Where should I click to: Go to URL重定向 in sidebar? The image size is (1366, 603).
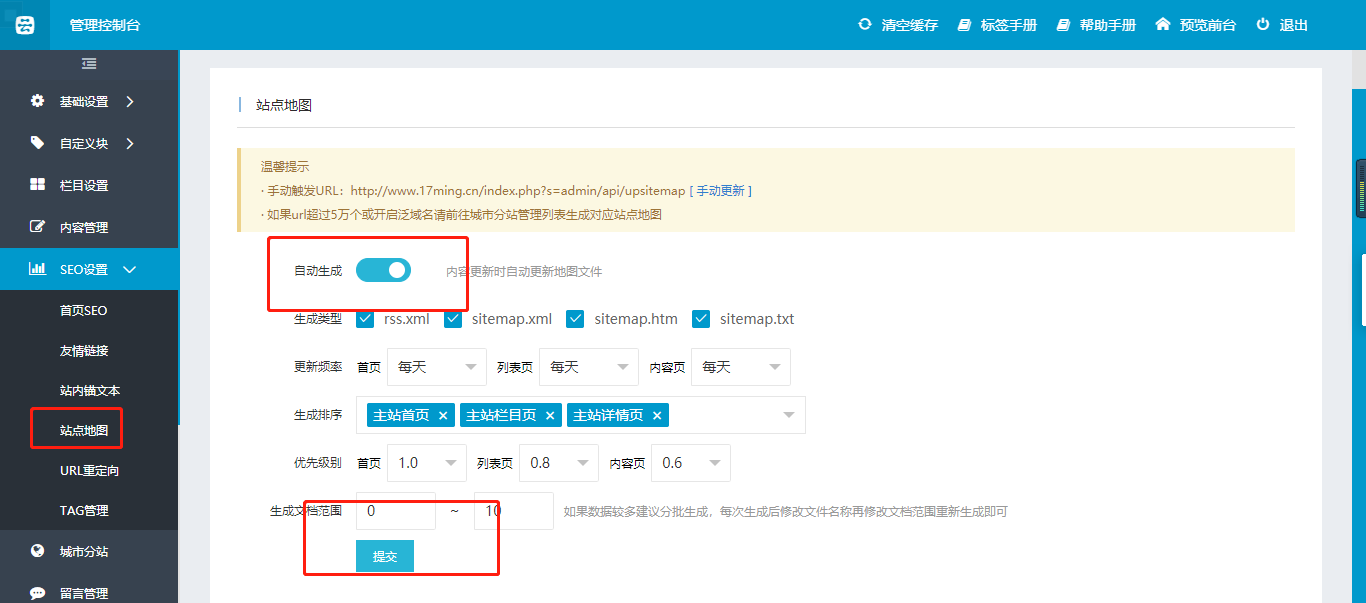[x=89, y=471]
